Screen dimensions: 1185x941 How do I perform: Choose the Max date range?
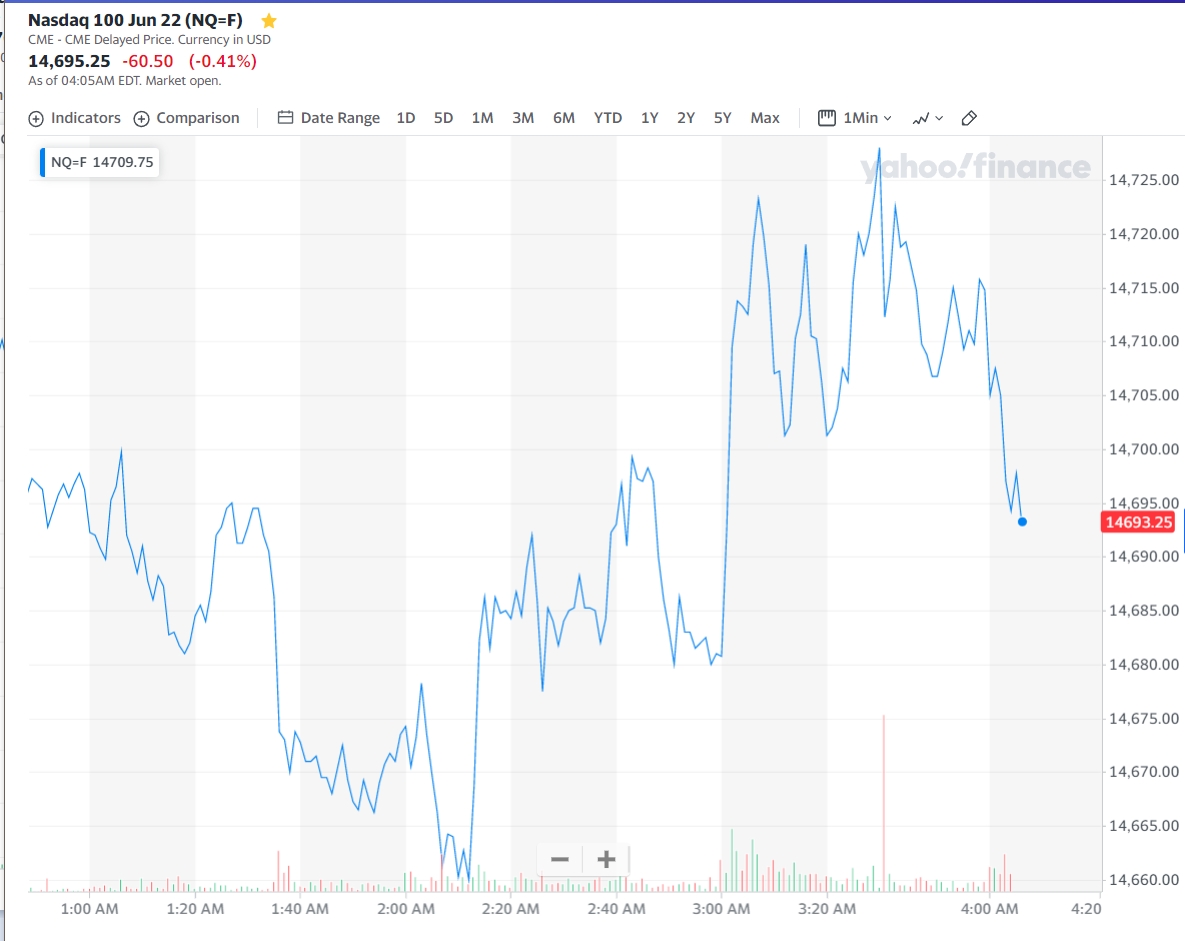(765, 118)
